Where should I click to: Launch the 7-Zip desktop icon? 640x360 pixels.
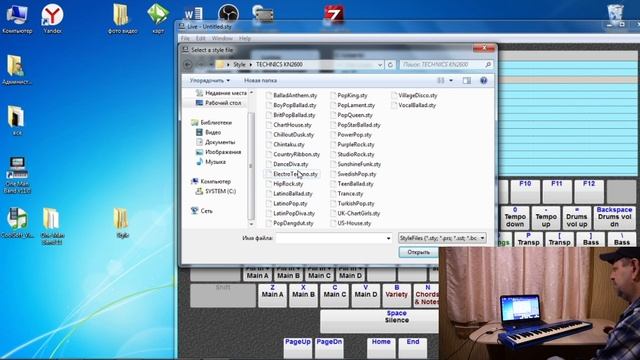pos(333,16)
